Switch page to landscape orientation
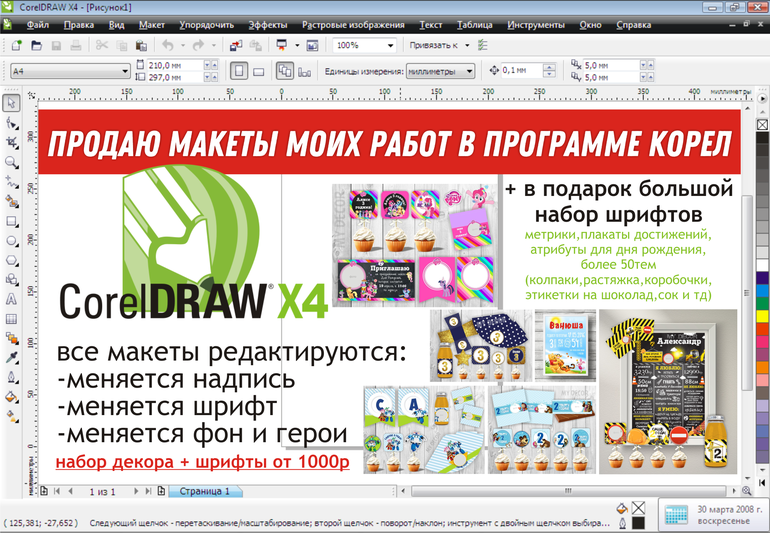Image resolution: width=770 pixels, height=533 pixels. pyautogui.click(x=259, y=71)
